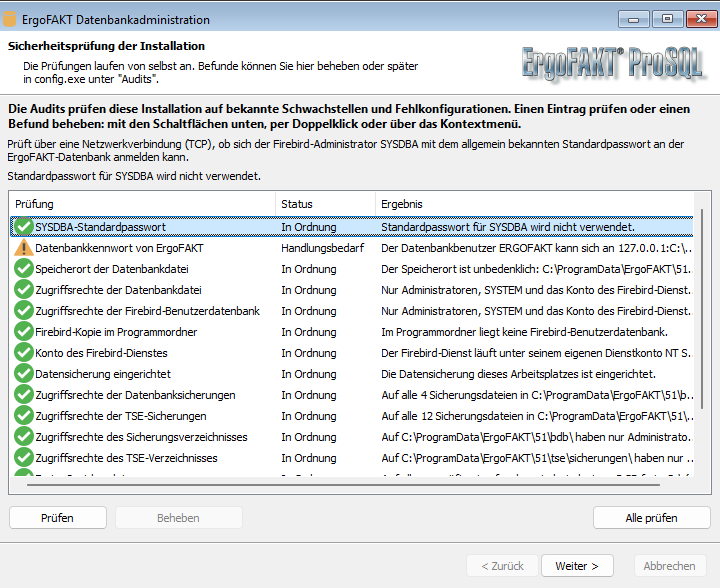Select row Zugriffsrechte der Datenbankdatei
The image size is (720, 588).
click(x=352, y=290)
